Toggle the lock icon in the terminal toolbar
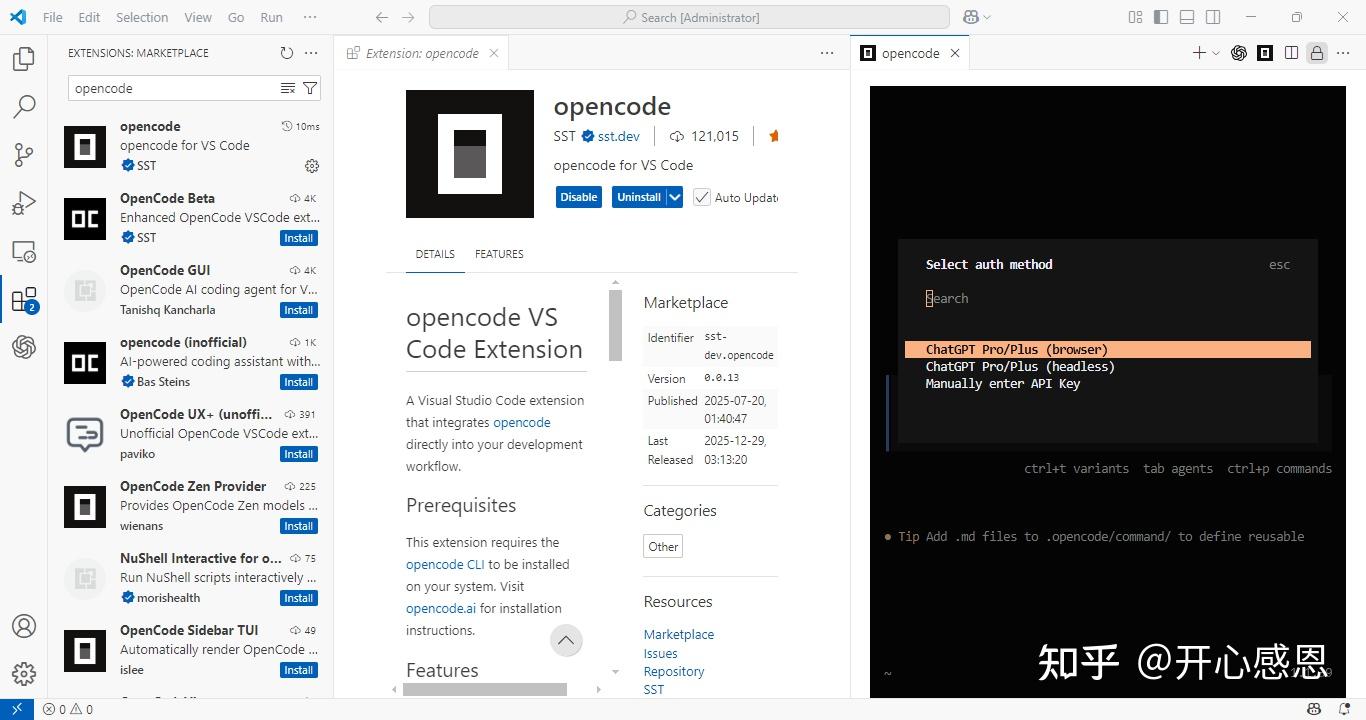 pos(1317,53)
